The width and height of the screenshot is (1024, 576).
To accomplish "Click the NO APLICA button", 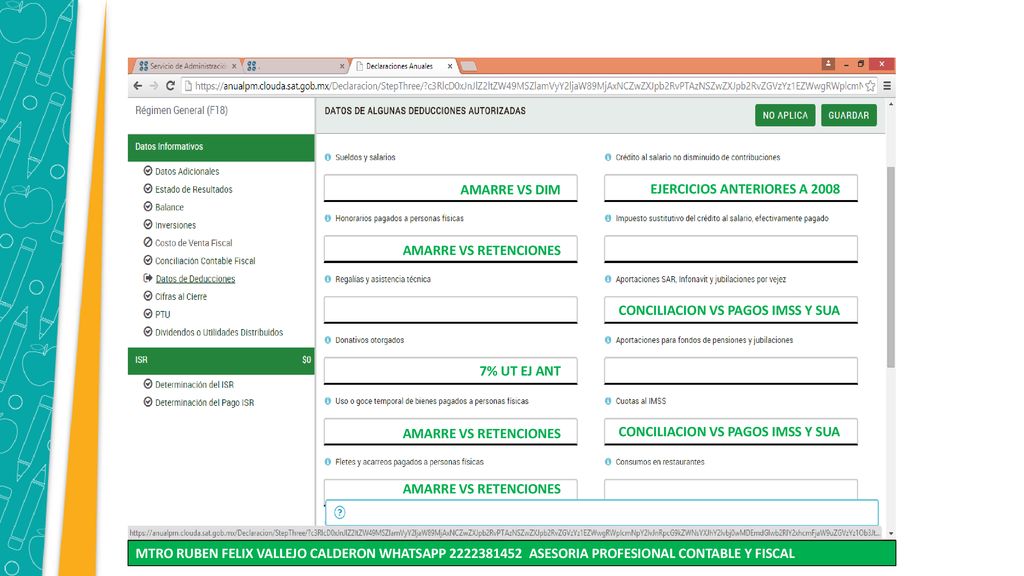I will click(785, 116).
